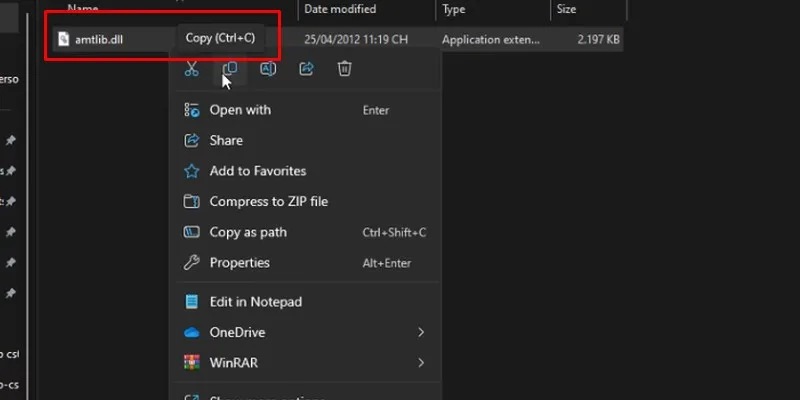
Task: Select Compress to ZIP file
Action: [x=268, y=202]
